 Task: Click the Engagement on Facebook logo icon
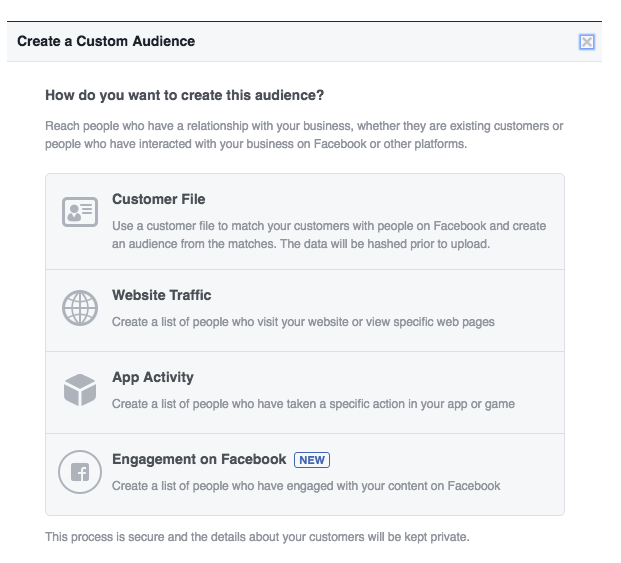(79, 472)
